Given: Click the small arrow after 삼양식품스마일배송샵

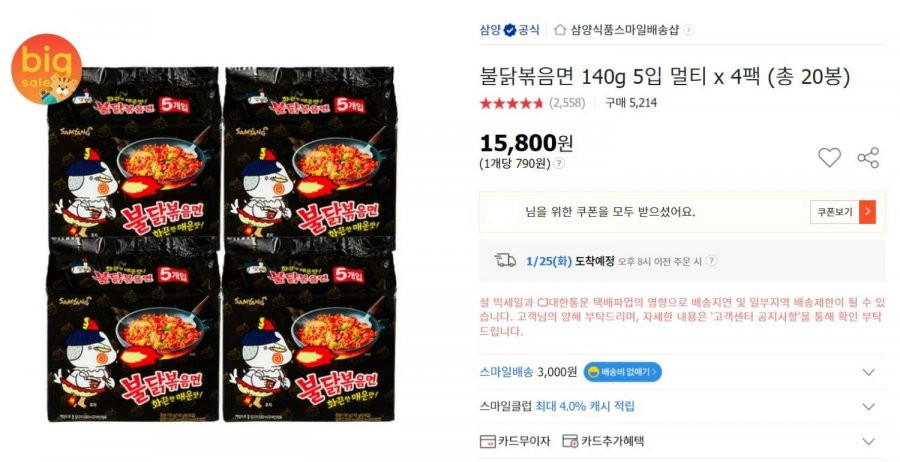Looking at the screenshot, I should click(x=688, y=30).
